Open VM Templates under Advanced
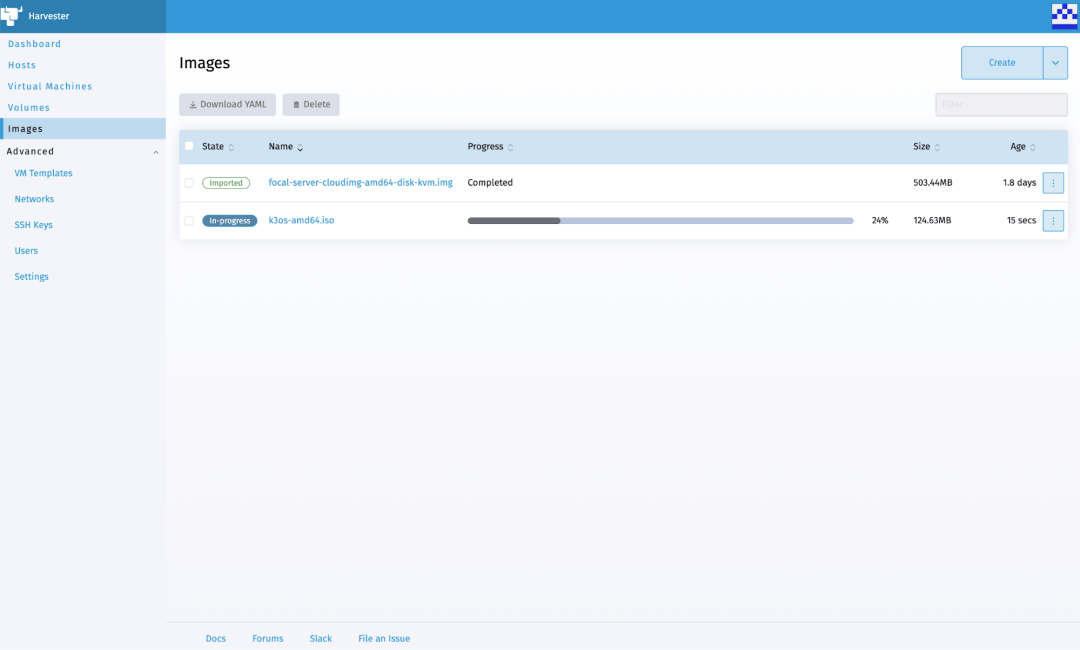The width and height of the screenshot is (1080, 650). [x=43, y=173]
